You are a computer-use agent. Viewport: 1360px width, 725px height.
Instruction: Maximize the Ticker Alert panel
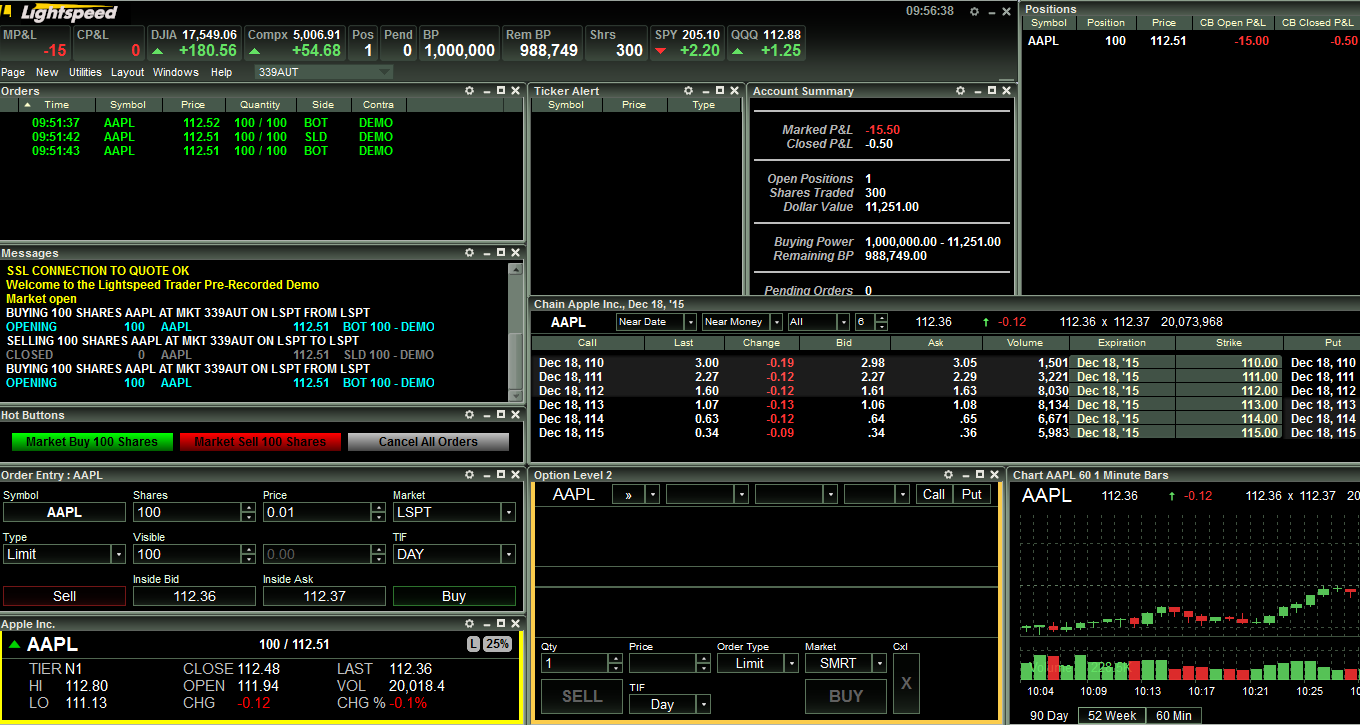[x=721, y=90]
